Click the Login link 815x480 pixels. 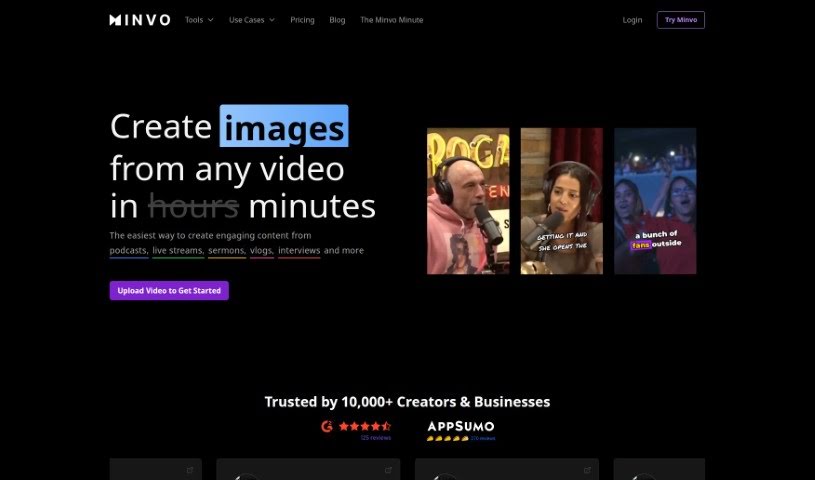pyautogui.click(x=632, y=20)
